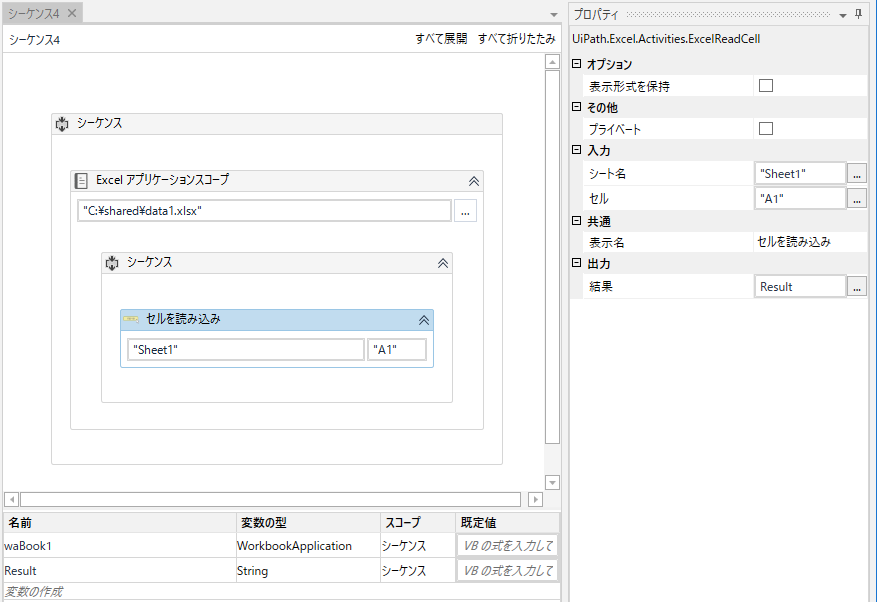877x602 pixels.
Task: Click the シーケンス4 breadcrumb
Action: [34, 40]
